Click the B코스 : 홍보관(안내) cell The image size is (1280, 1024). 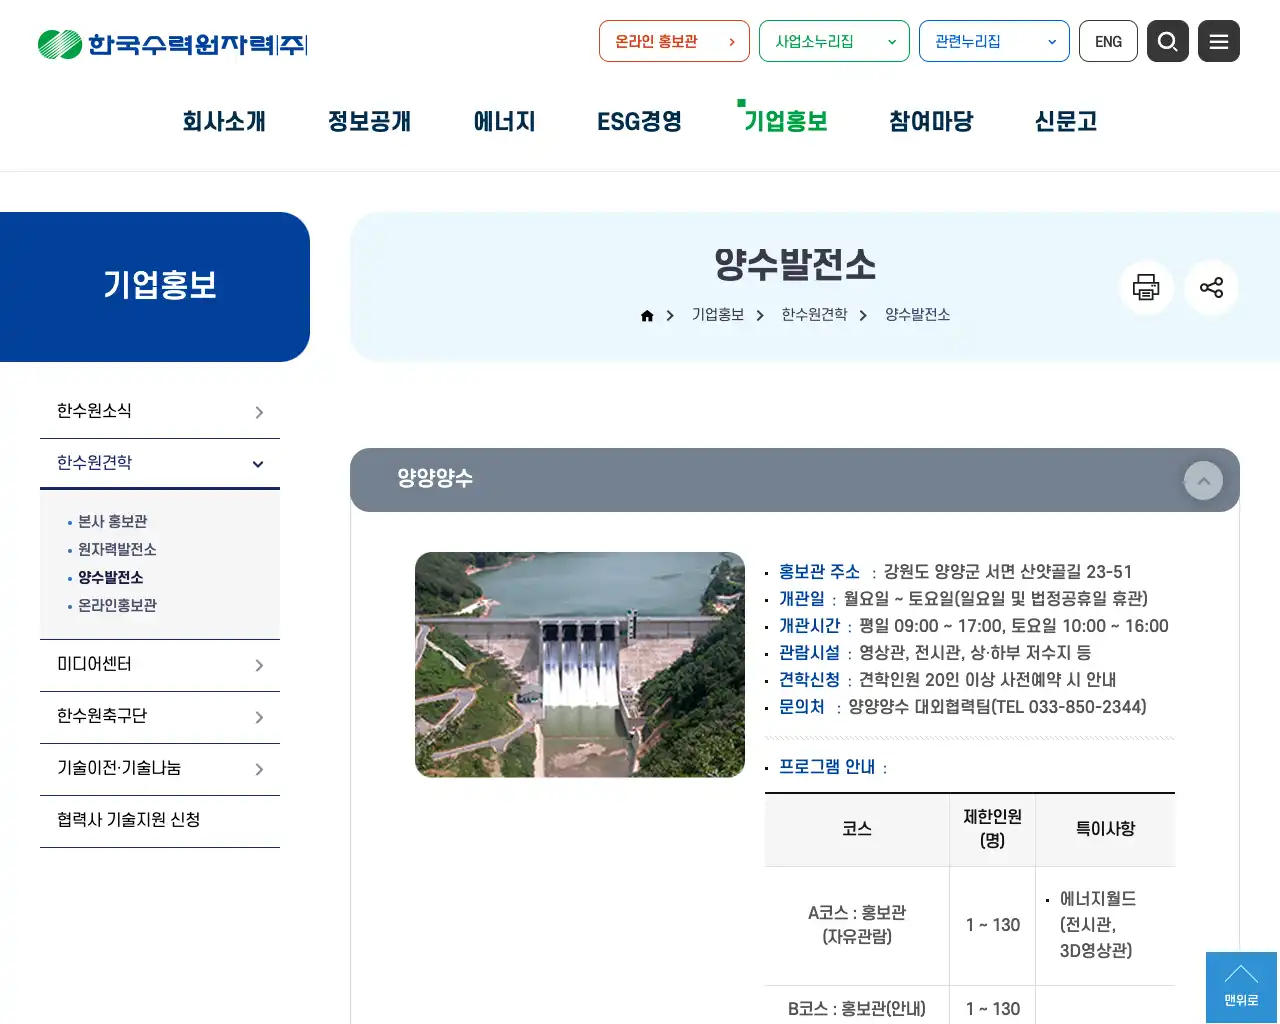(x=857, y=1007)
